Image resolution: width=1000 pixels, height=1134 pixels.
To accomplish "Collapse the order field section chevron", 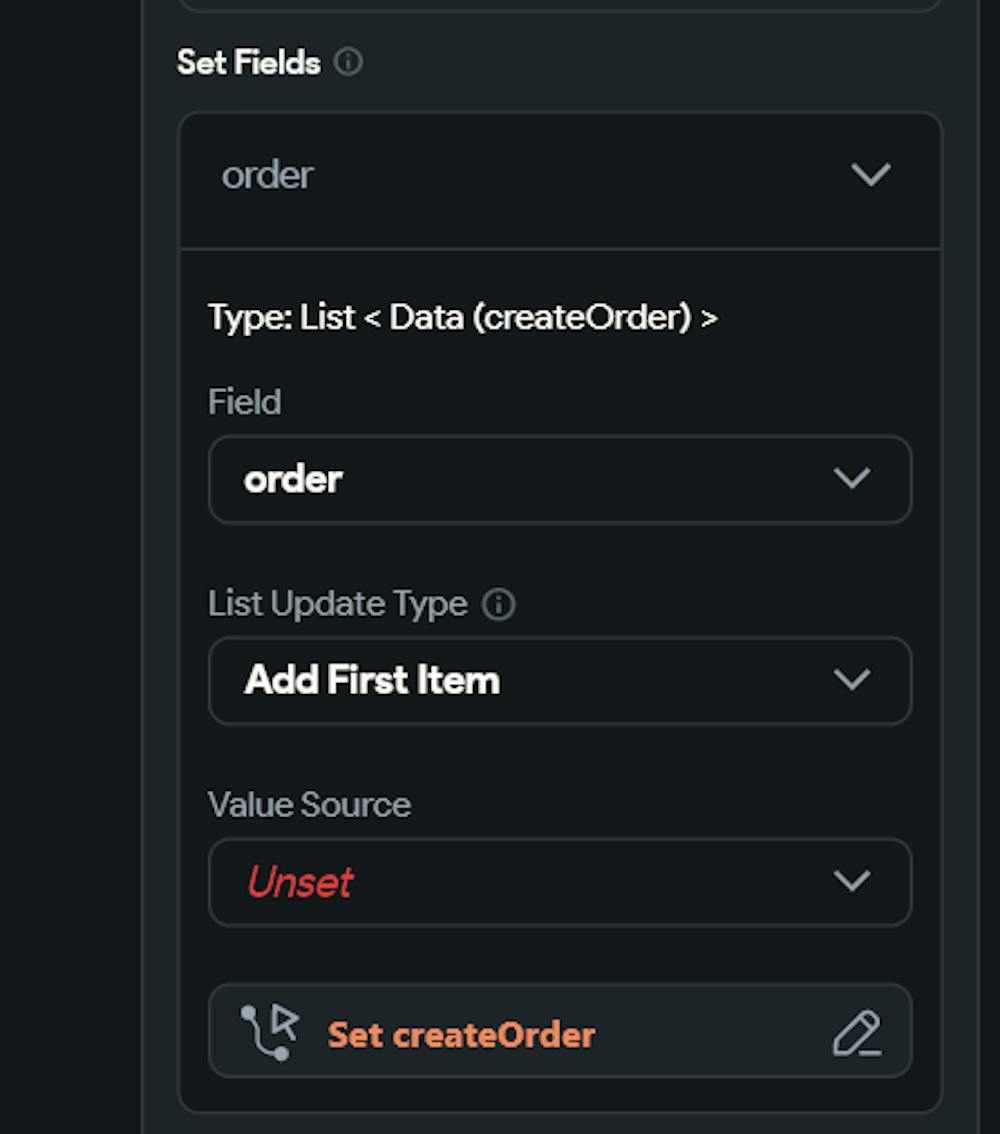I will pos(870,175).
